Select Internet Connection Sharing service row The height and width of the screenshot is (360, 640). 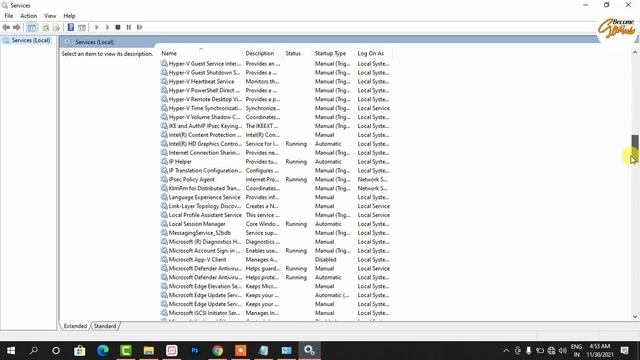point(275,153)
